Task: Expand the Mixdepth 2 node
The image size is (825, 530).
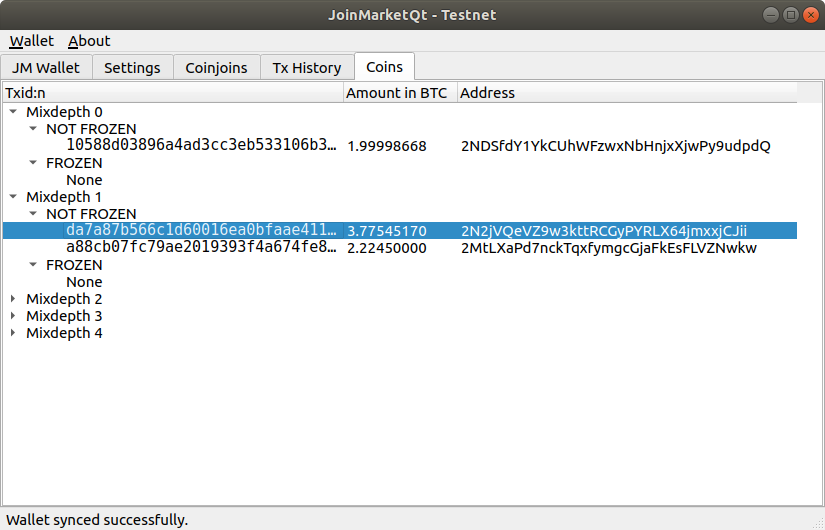Action: (13, 299)
